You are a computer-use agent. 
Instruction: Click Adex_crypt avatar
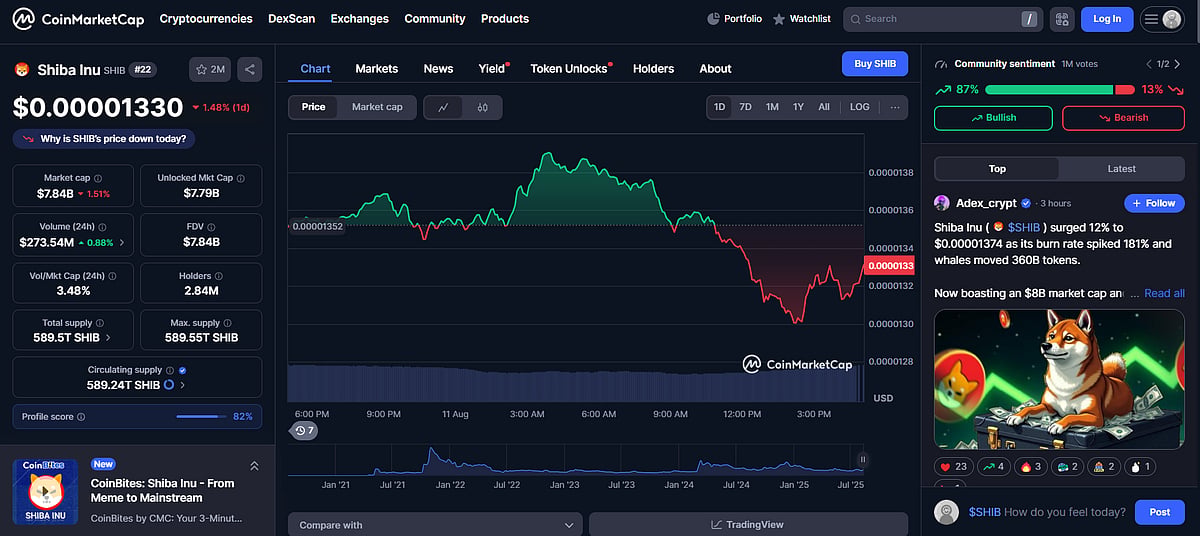pos(942,203)
